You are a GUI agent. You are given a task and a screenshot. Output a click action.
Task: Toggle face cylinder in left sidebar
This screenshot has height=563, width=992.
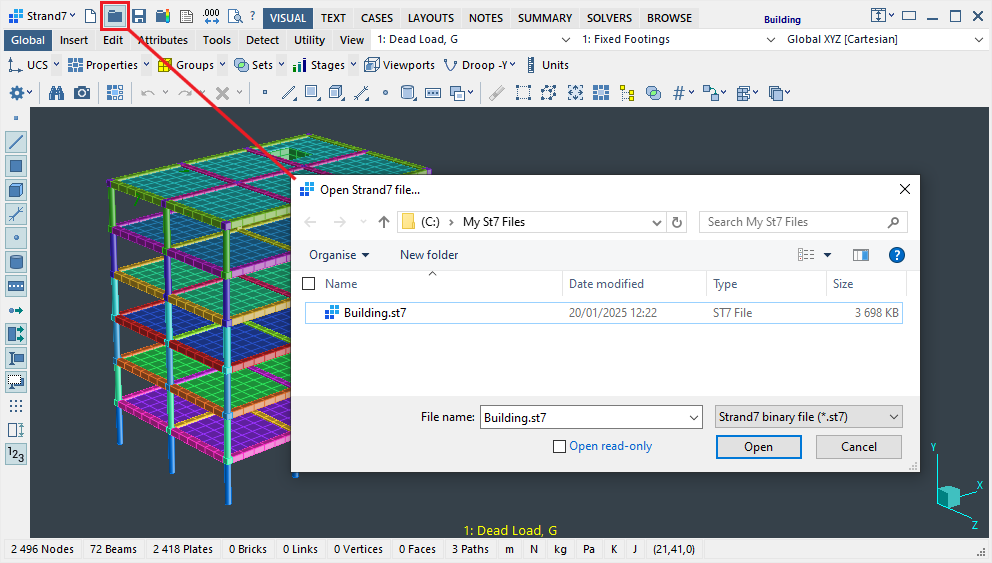click(16, 262)
